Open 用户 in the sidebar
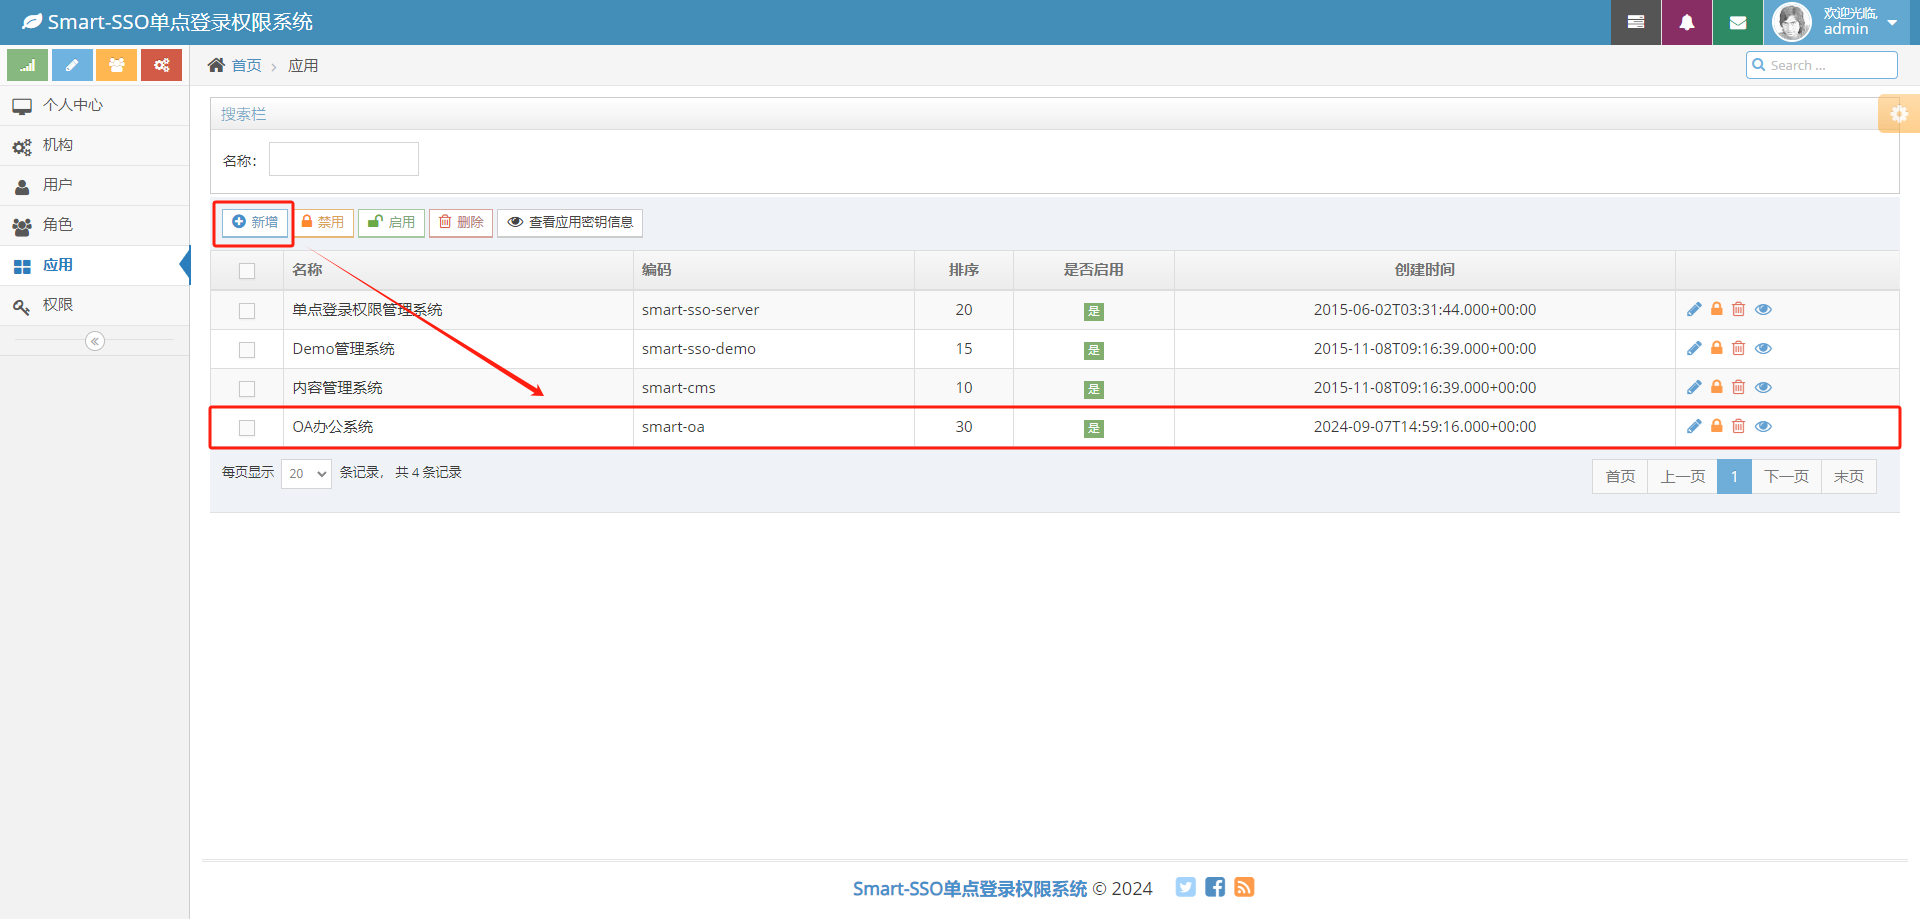This screenshot has width=1920, height=919. pos(95,185)
